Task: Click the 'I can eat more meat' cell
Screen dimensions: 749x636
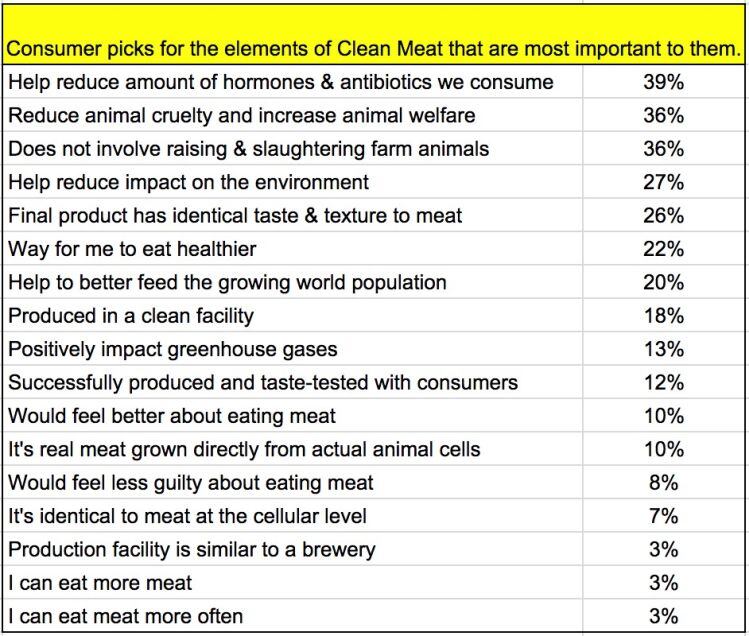Action: [x=100, y=583]
